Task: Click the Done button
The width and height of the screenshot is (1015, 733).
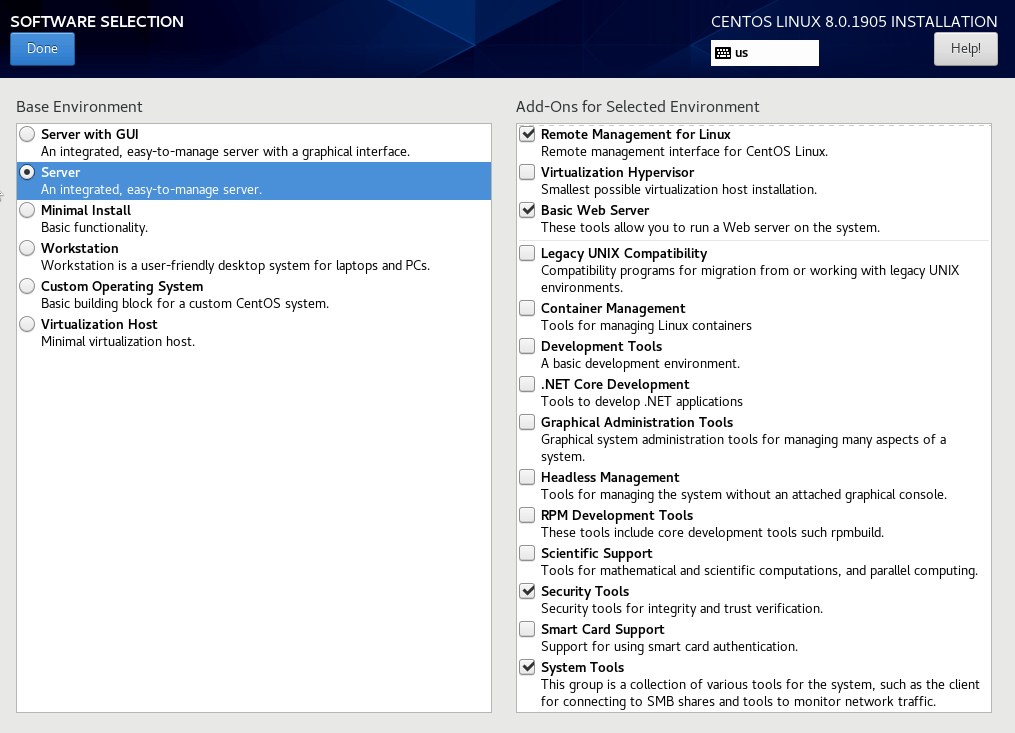Action: click(42, 49)
